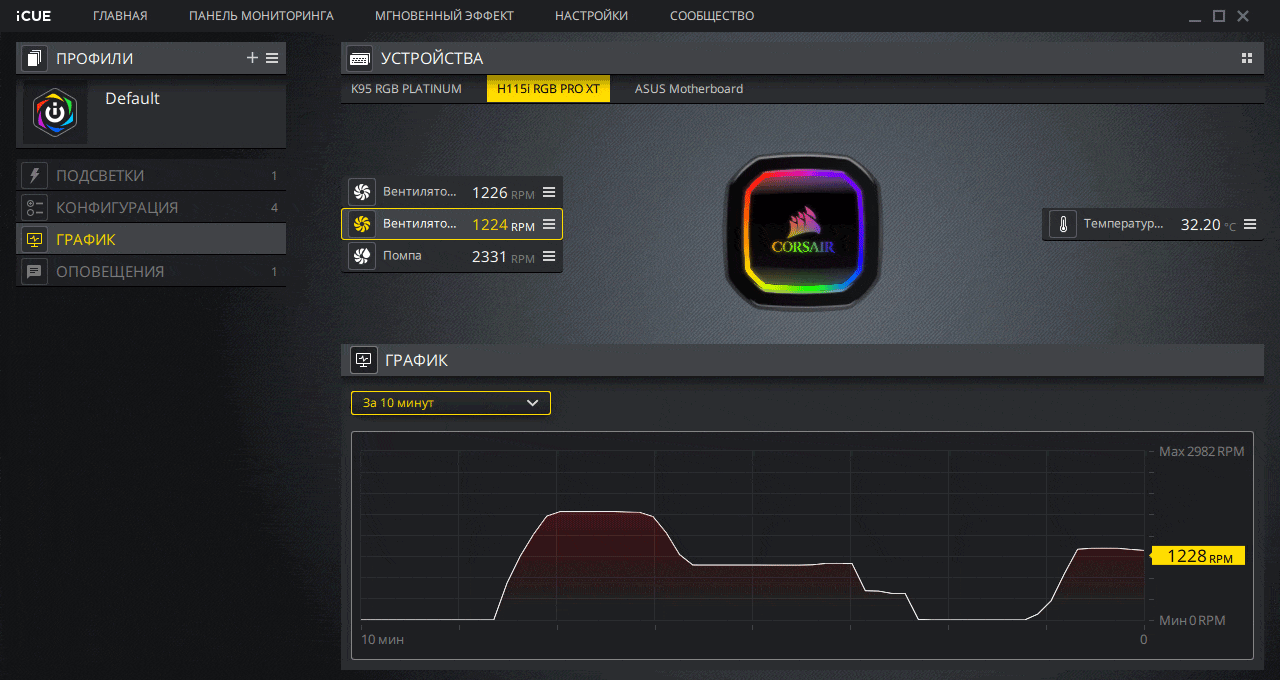Open the НАСТРОЙКИ menu

tap(591, 16)
